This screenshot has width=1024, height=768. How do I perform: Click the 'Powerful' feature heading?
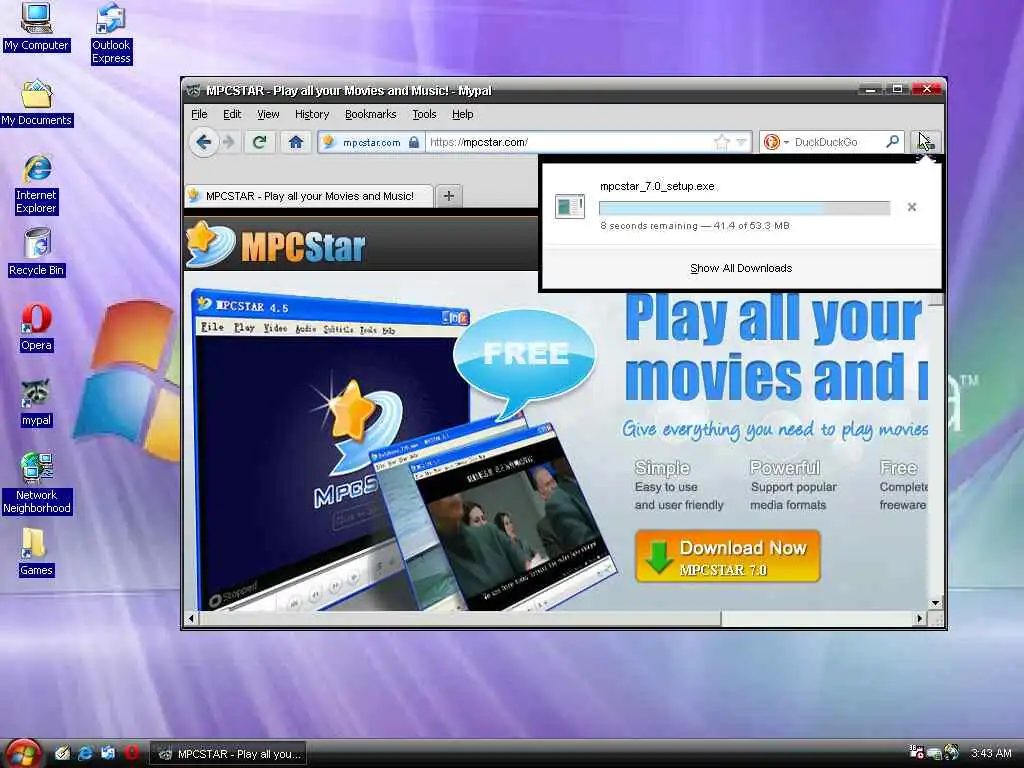click(785, 468)
